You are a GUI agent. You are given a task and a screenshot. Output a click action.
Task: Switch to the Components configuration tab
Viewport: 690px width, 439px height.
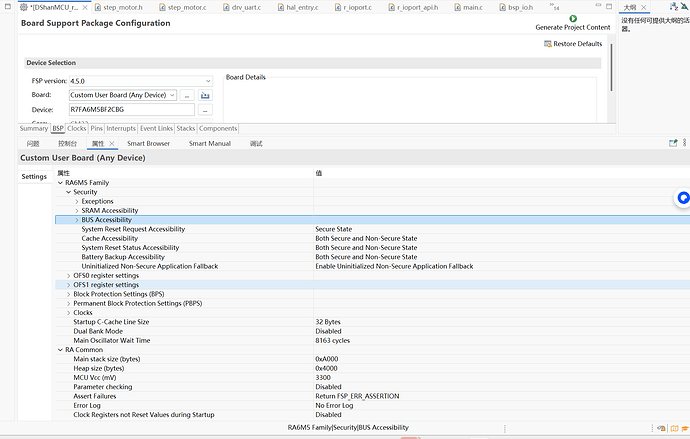(218, 128)
